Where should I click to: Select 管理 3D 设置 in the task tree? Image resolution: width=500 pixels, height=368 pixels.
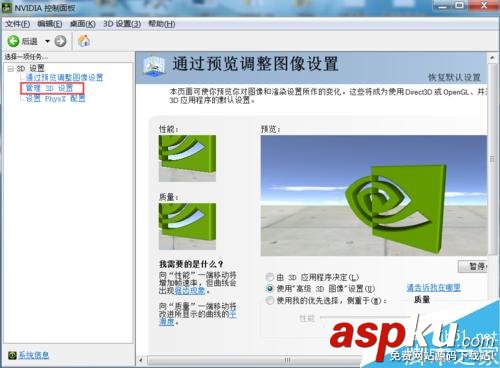tap(49, 88)
